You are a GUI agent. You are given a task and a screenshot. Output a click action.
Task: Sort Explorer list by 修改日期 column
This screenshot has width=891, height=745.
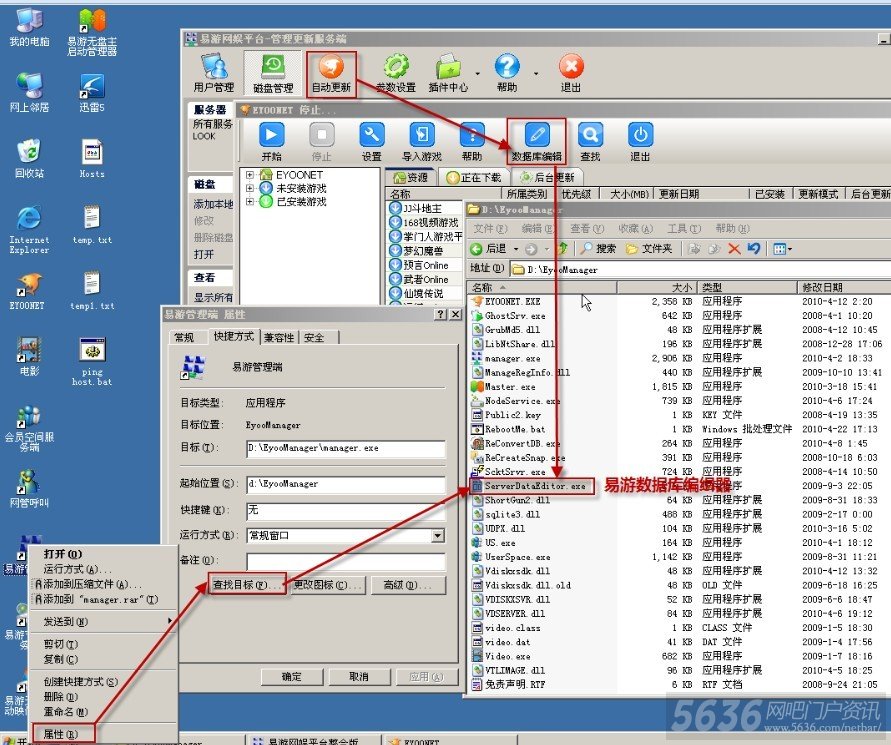(x=842, y=287)
